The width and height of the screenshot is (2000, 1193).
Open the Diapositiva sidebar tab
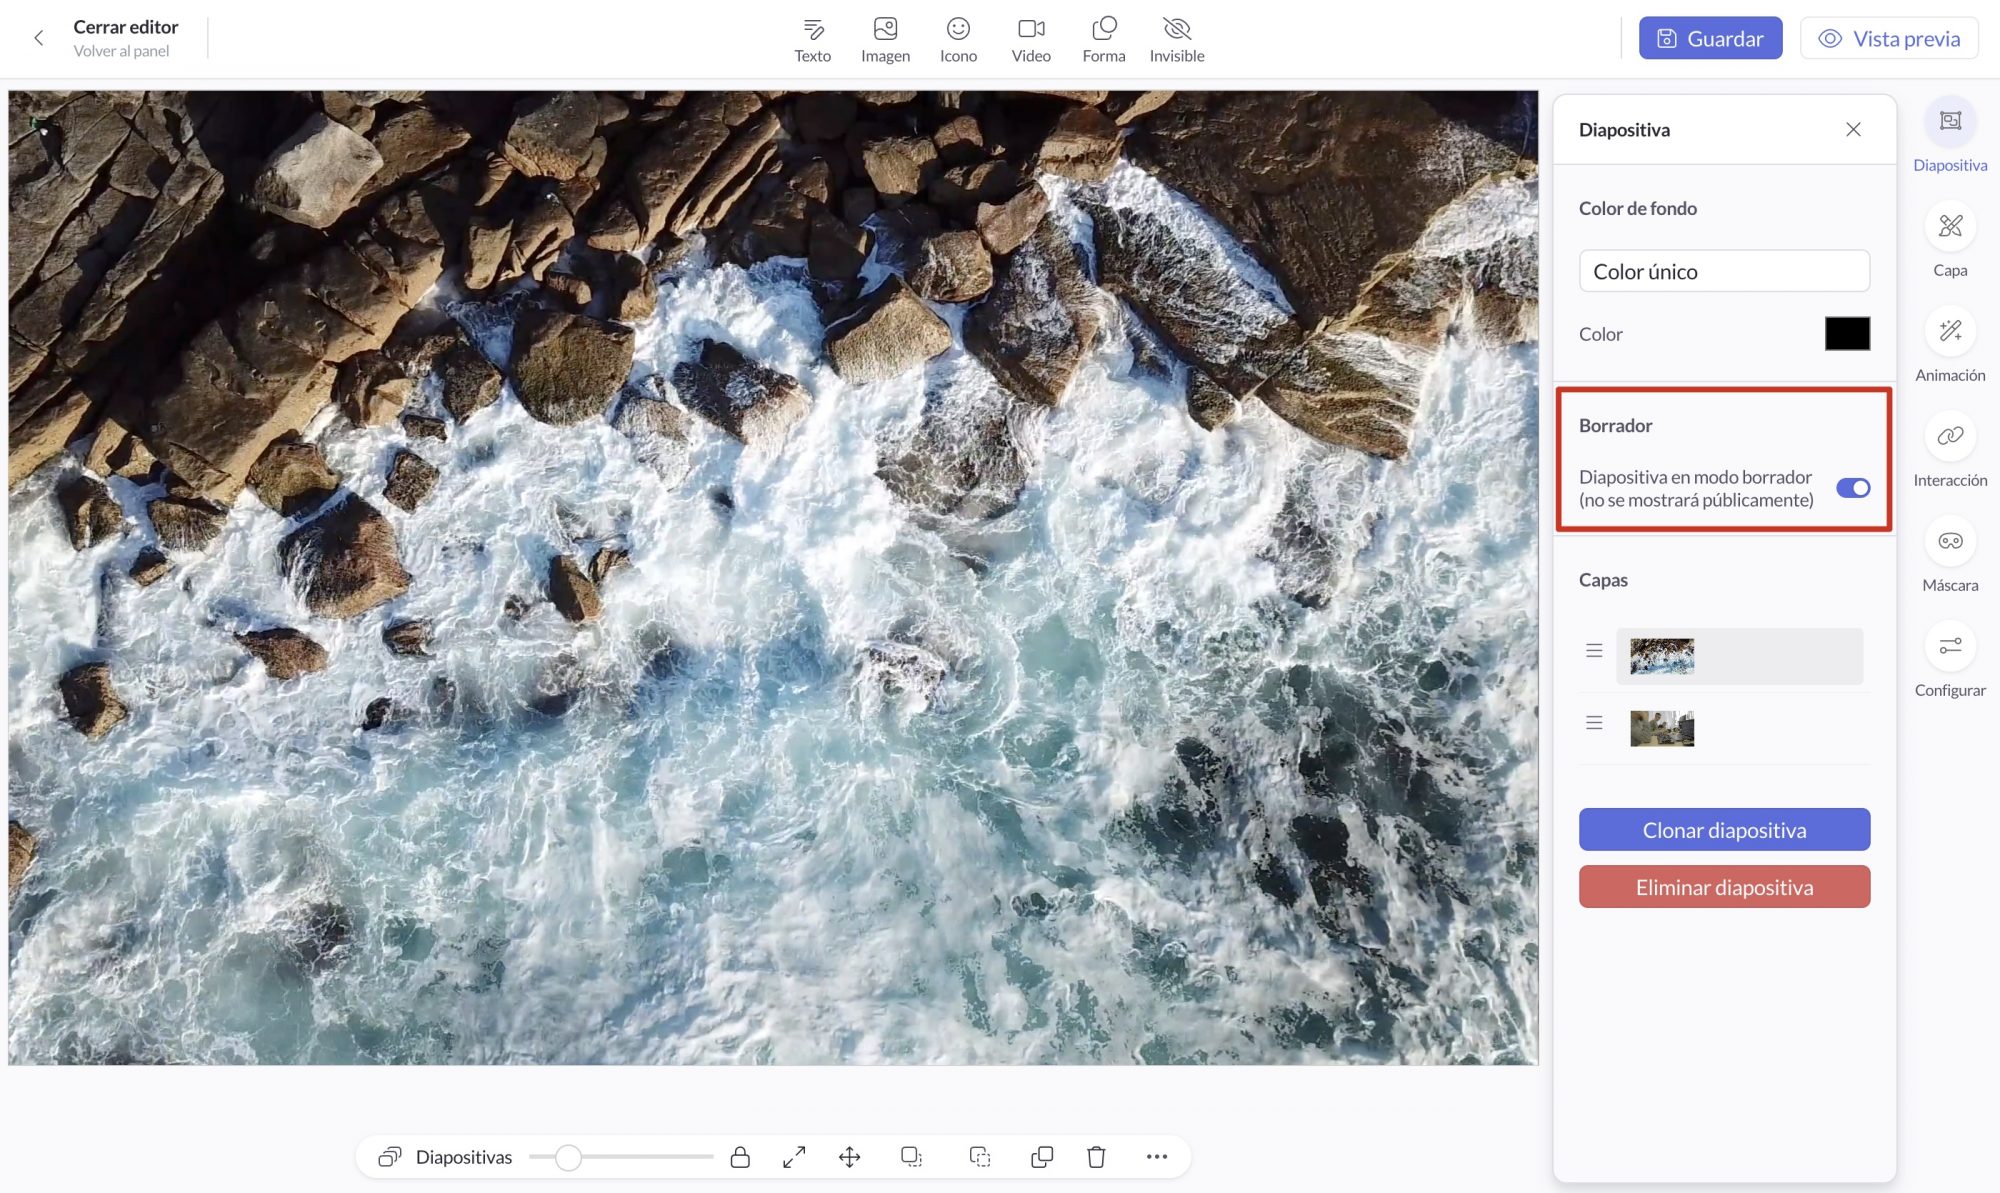coord(1950,136)
